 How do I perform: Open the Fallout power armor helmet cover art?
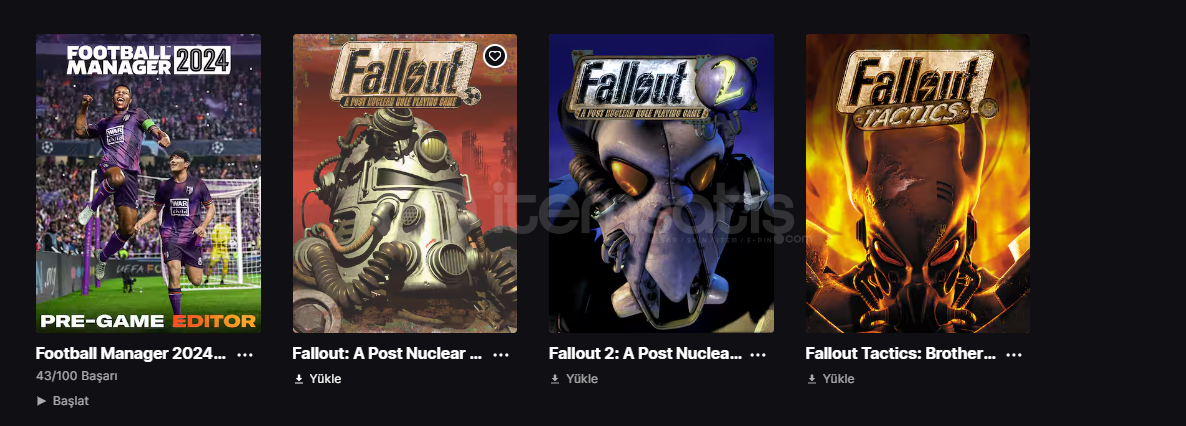[405, 183]
